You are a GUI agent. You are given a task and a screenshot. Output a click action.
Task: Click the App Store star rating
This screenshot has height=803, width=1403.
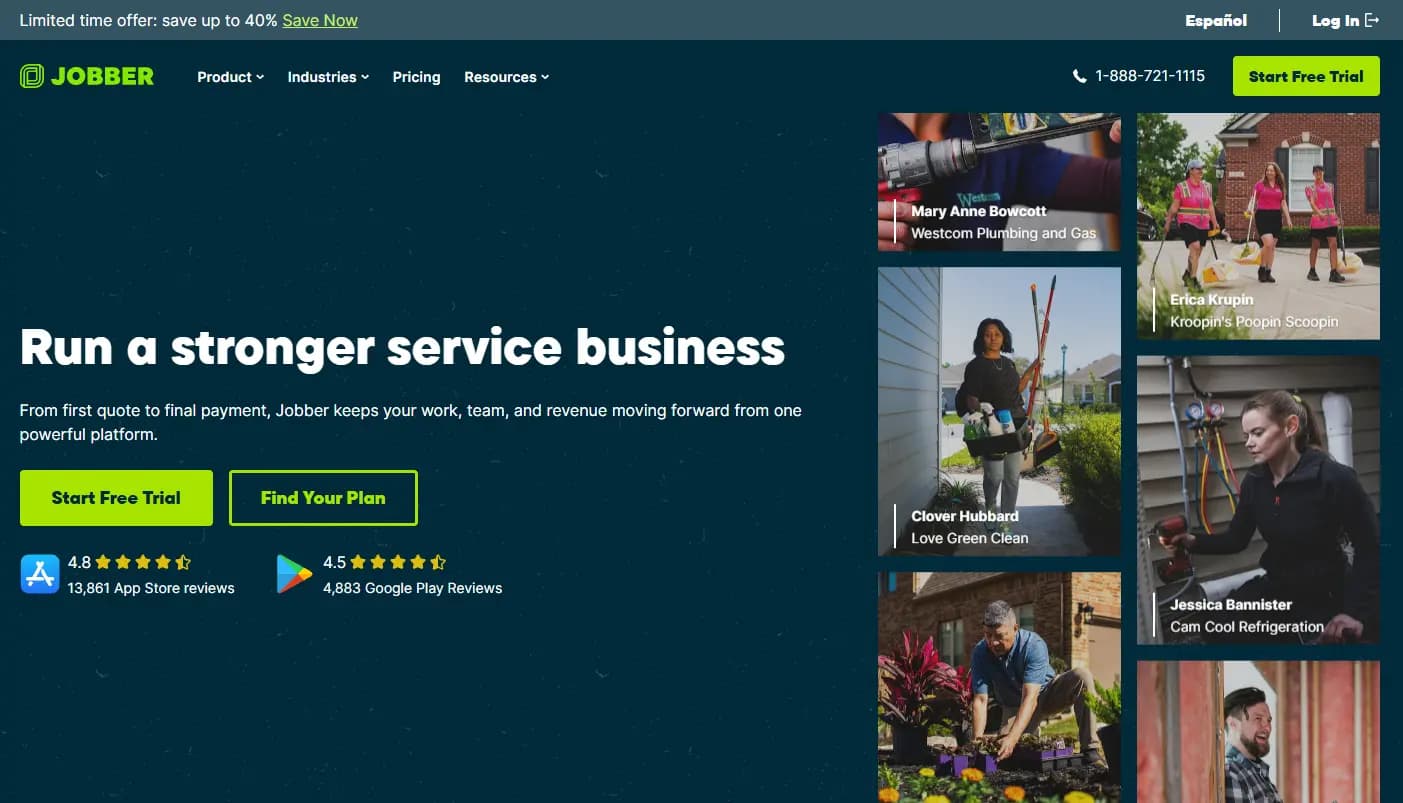click(143, 562)
